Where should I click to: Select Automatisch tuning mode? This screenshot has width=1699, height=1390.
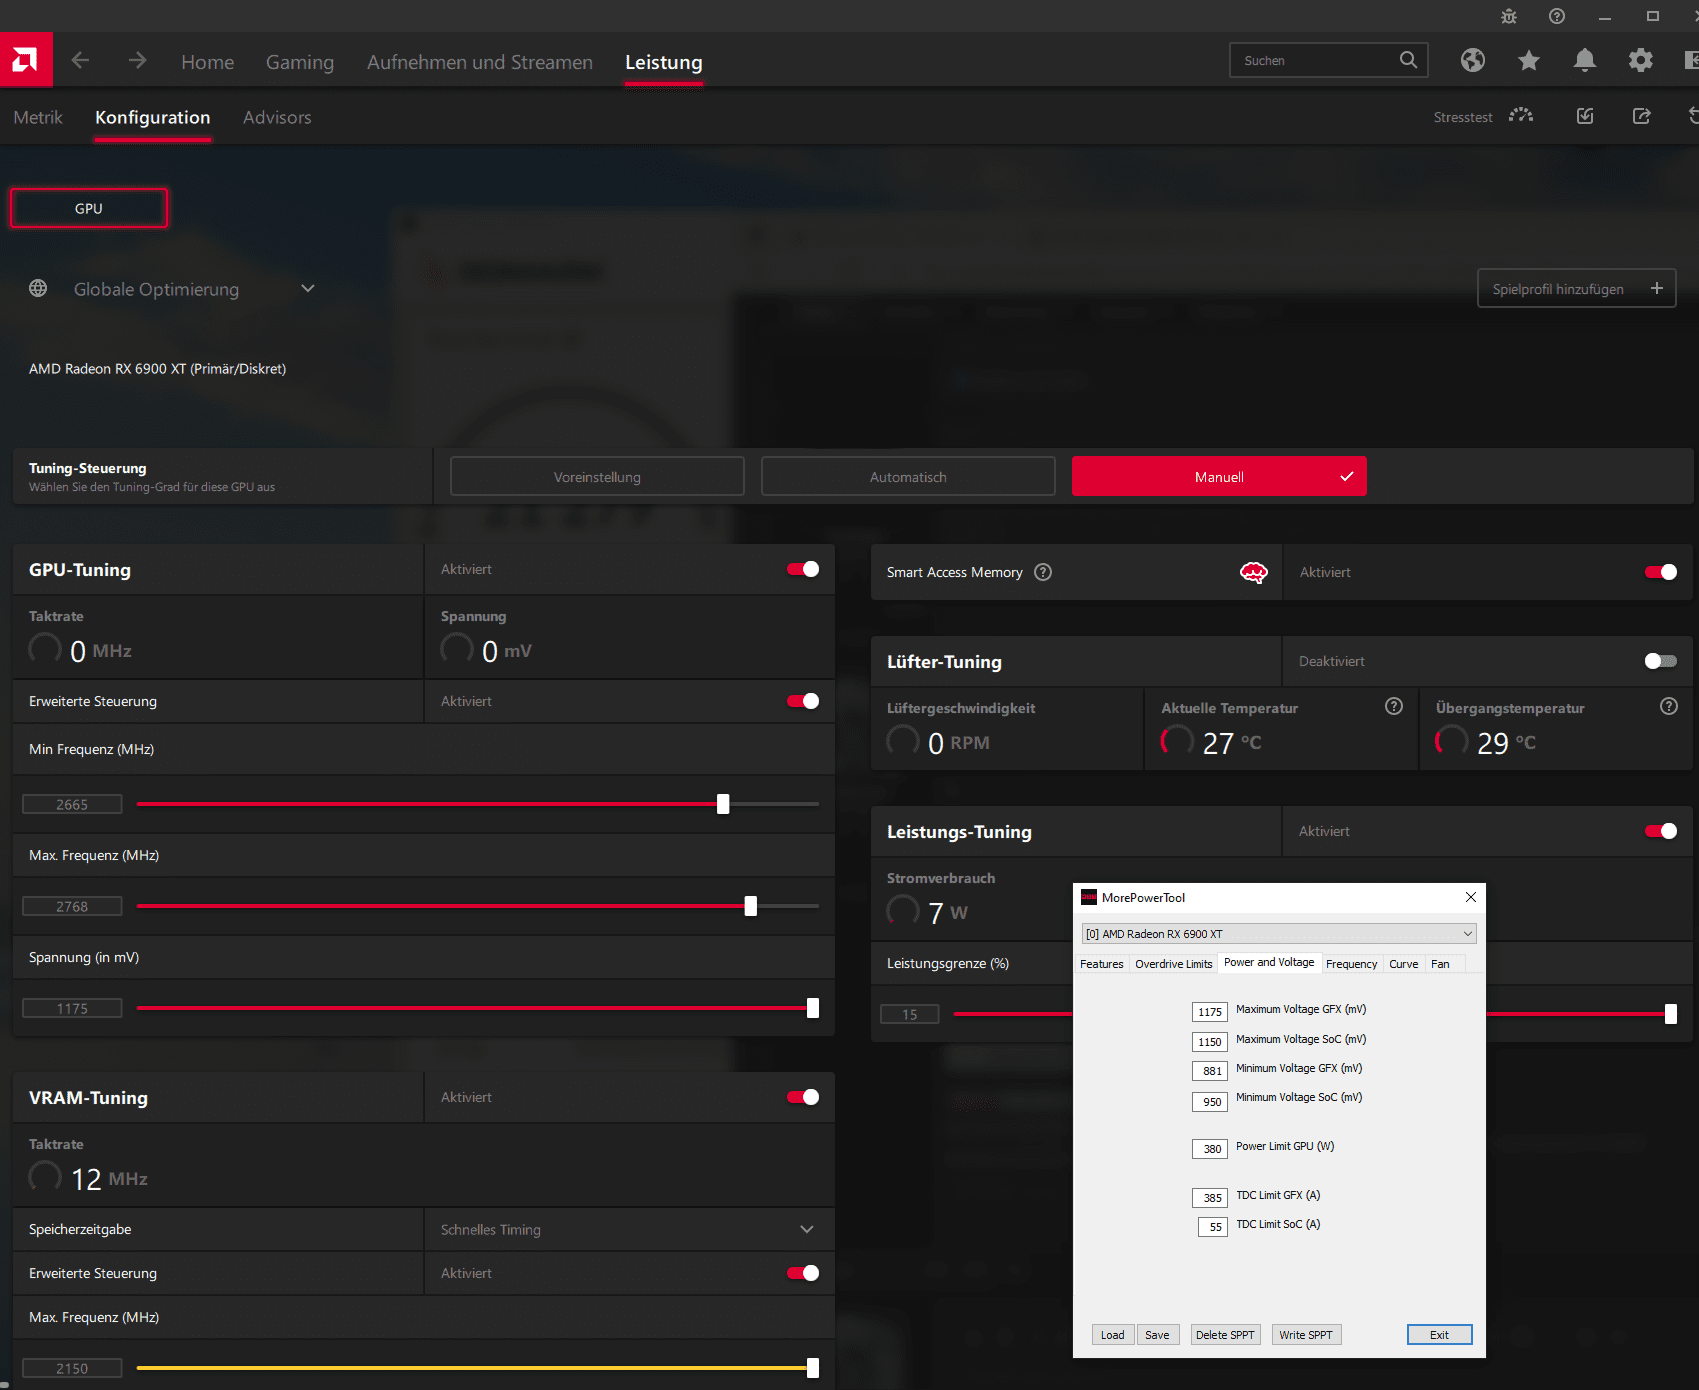(908, 476)
